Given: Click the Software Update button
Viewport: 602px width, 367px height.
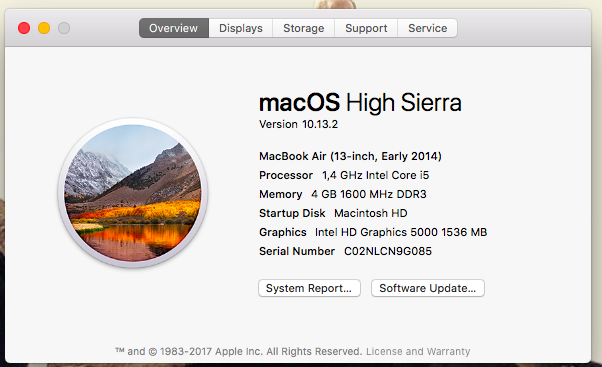Looking at the screenshot, I should click(427, 288).
